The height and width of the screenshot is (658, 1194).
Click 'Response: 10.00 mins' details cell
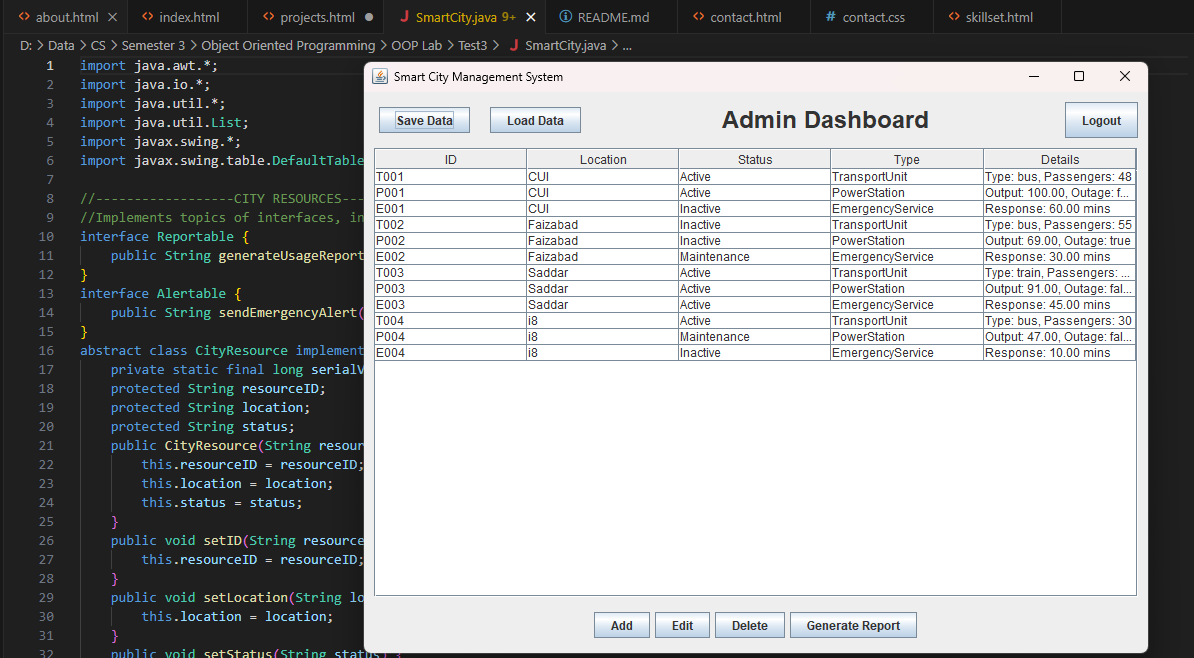[1060, 353]
